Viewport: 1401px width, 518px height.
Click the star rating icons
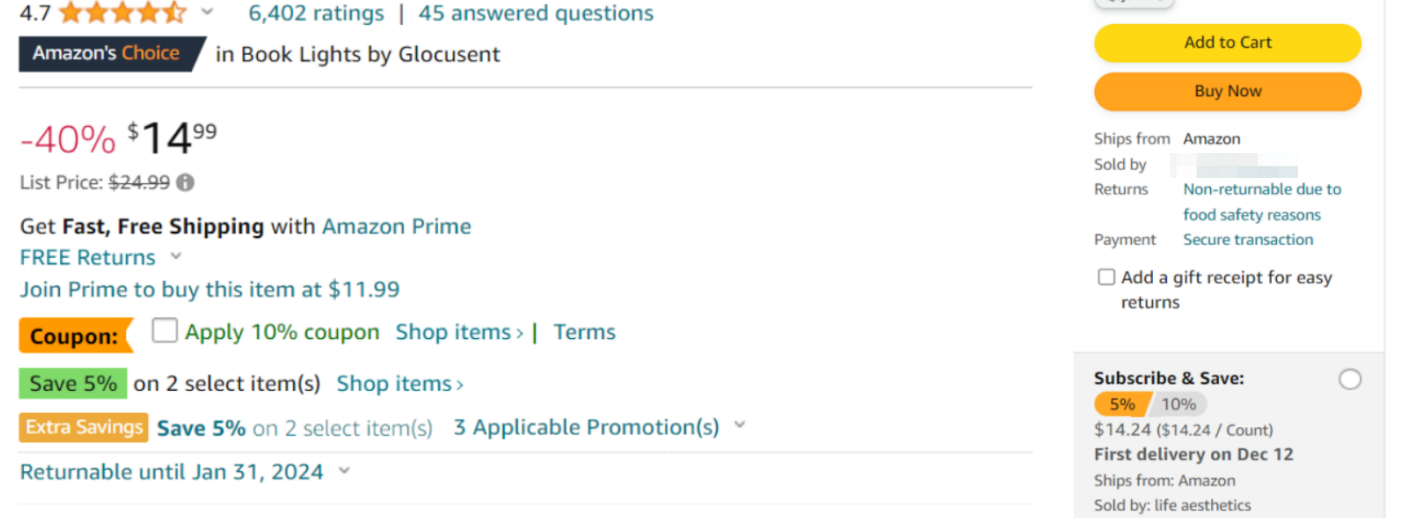123,13
